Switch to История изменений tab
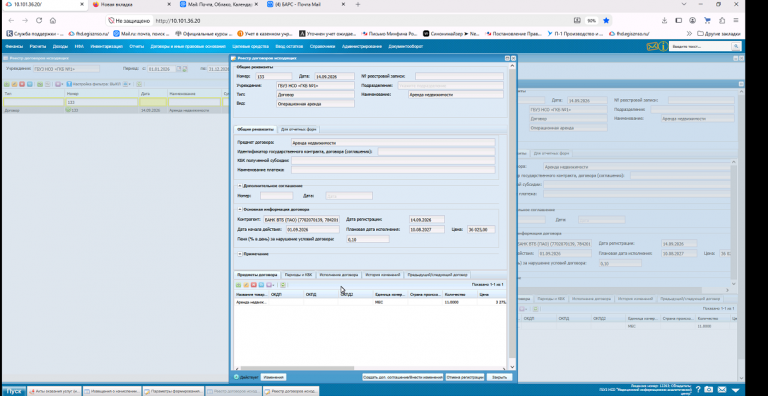768x396 pixels. (383, 275)
